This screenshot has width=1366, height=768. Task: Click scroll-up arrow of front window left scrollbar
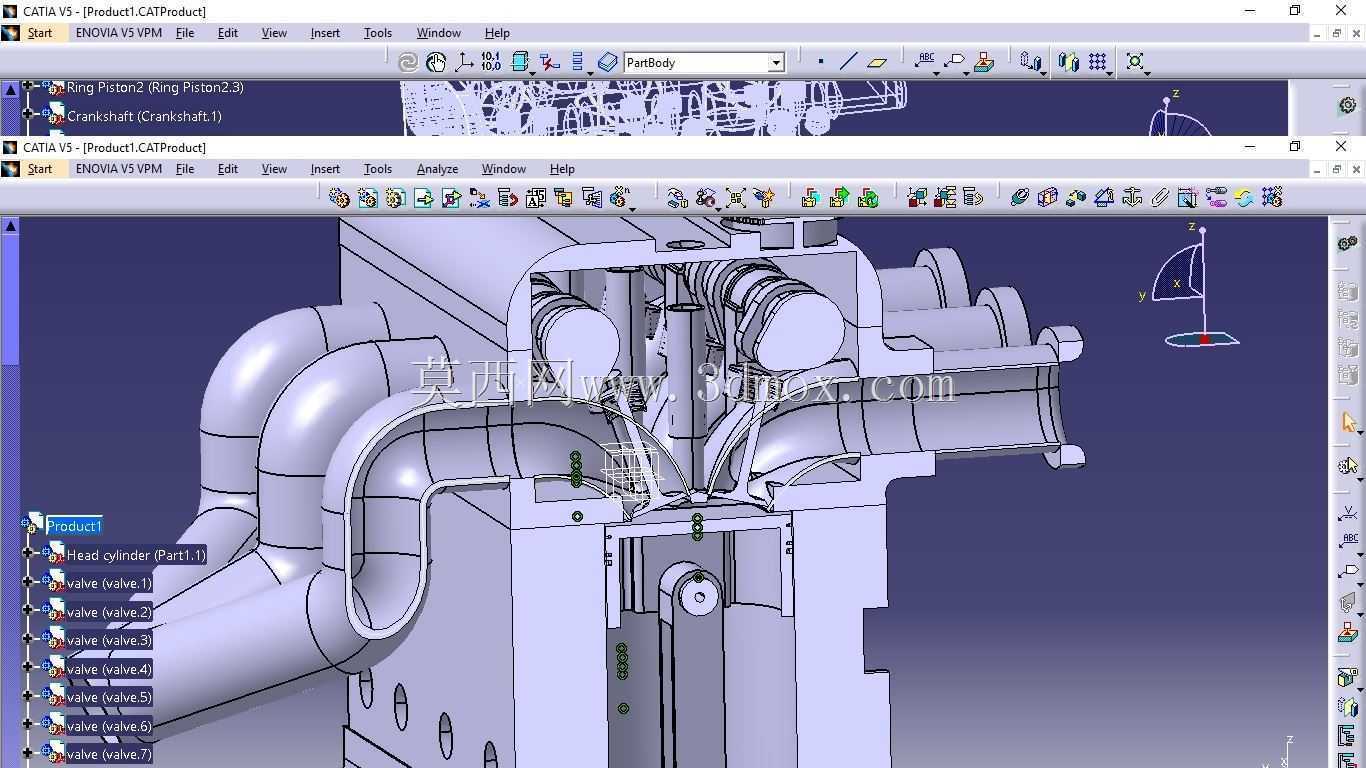[x=10, y=226]
